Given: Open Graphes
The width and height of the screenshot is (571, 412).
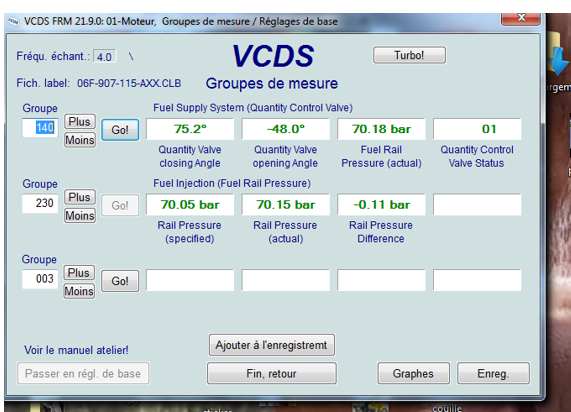Looking at the screenshot, I should (413, 373).
